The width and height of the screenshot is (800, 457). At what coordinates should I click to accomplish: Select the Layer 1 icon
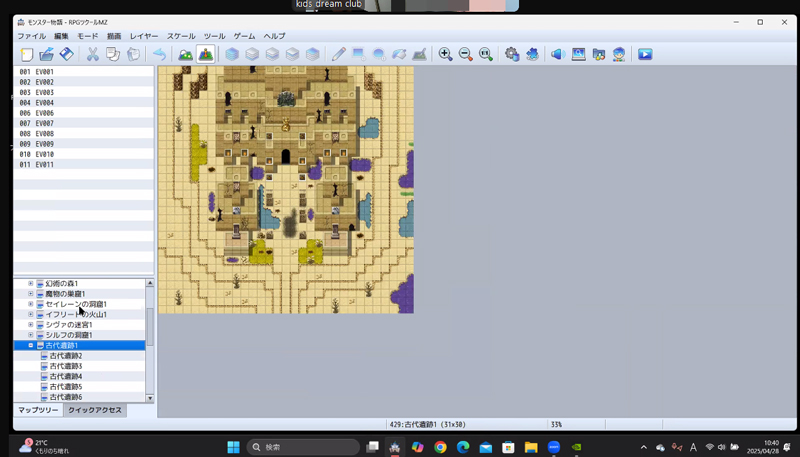(252, 54)
